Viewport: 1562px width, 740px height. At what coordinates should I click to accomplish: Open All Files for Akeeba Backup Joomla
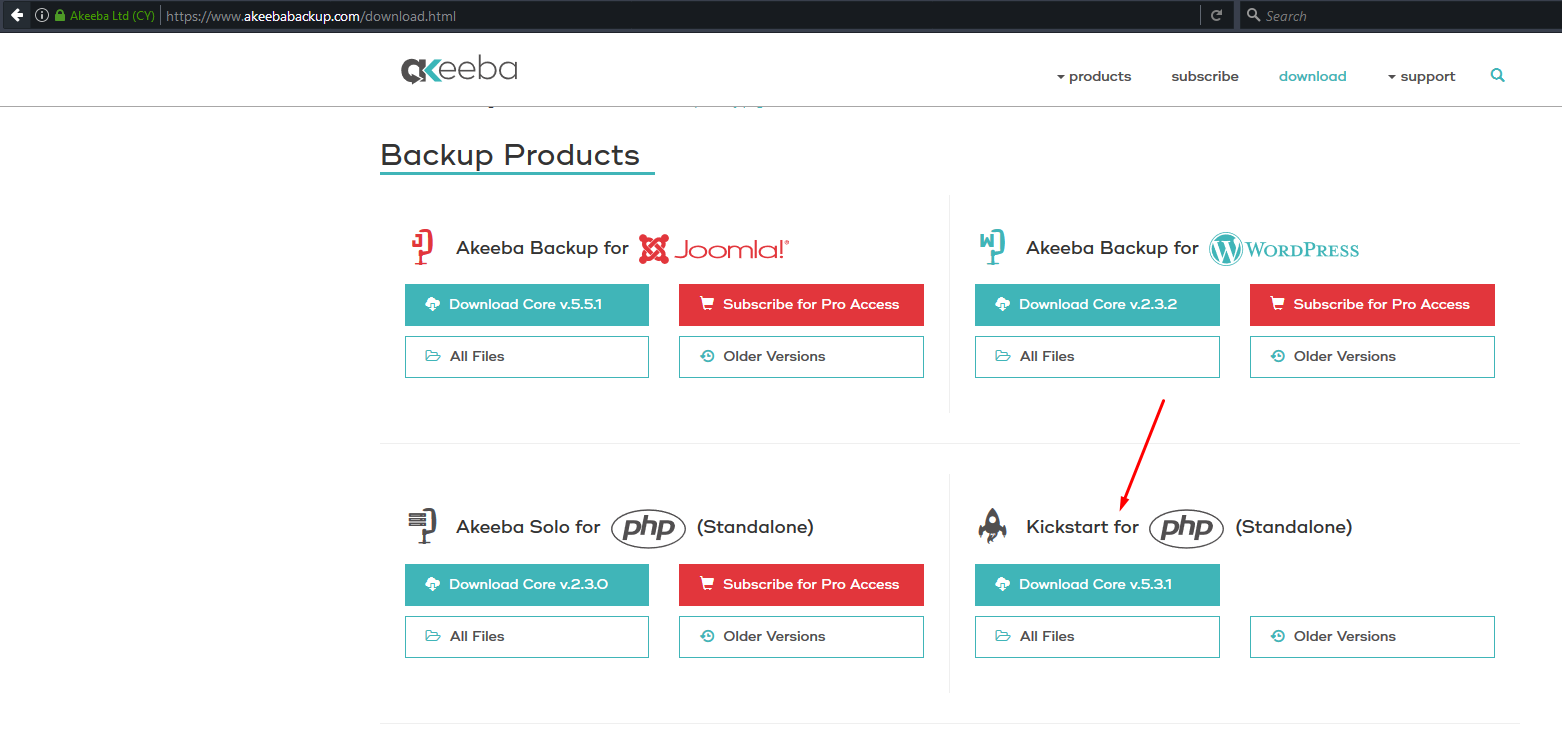click(527, 357)
